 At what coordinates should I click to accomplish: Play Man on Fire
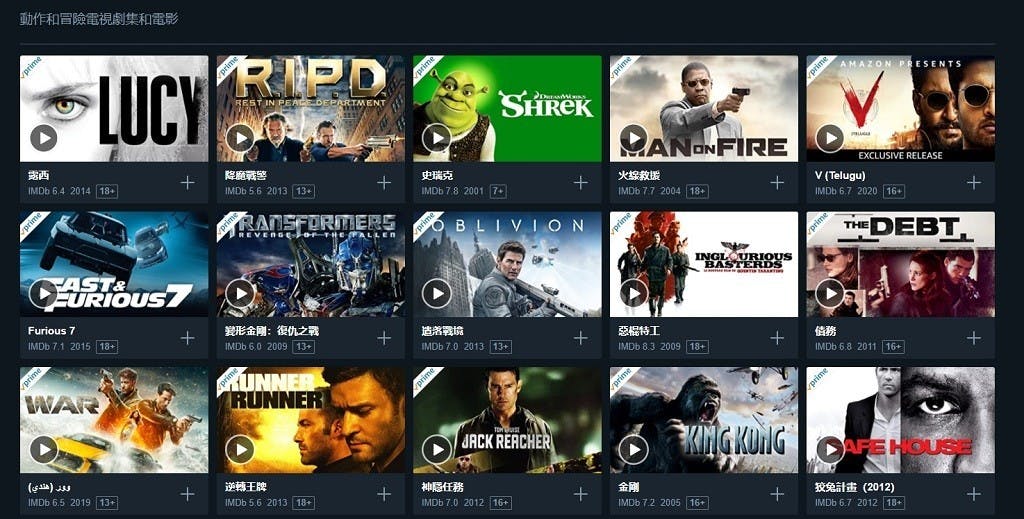pos(633,138)
